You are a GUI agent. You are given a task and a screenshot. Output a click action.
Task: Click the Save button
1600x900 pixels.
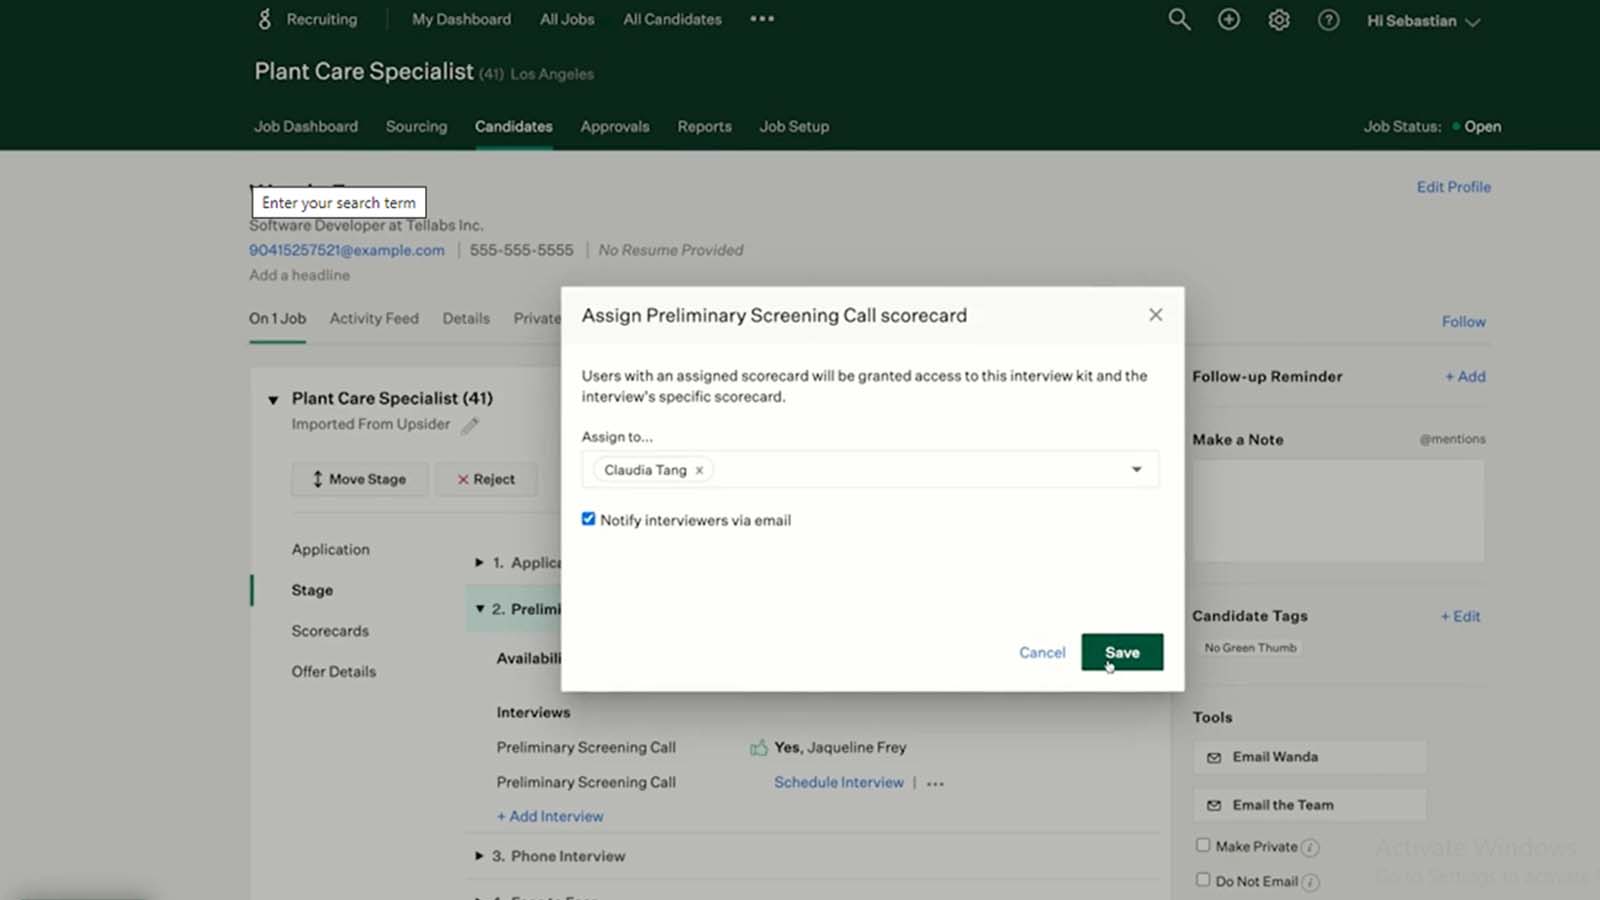point(1122,652)
